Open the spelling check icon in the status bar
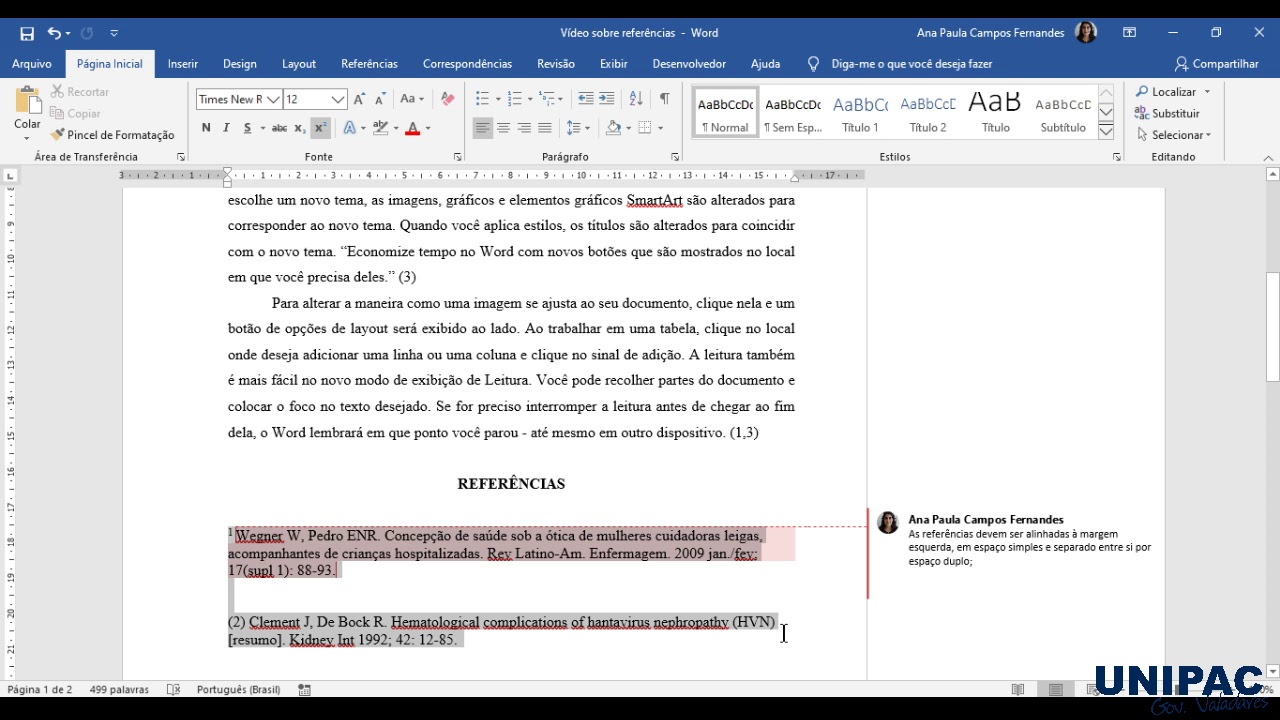Viewport: 1280px width, 720px height. coord(173,690)
